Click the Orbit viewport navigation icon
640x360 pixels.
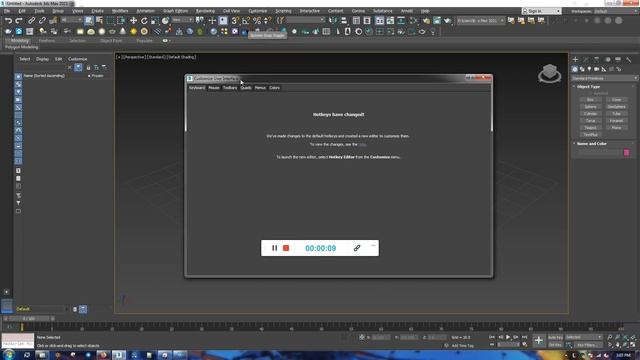pyautogui.click(x=625, y=345)
